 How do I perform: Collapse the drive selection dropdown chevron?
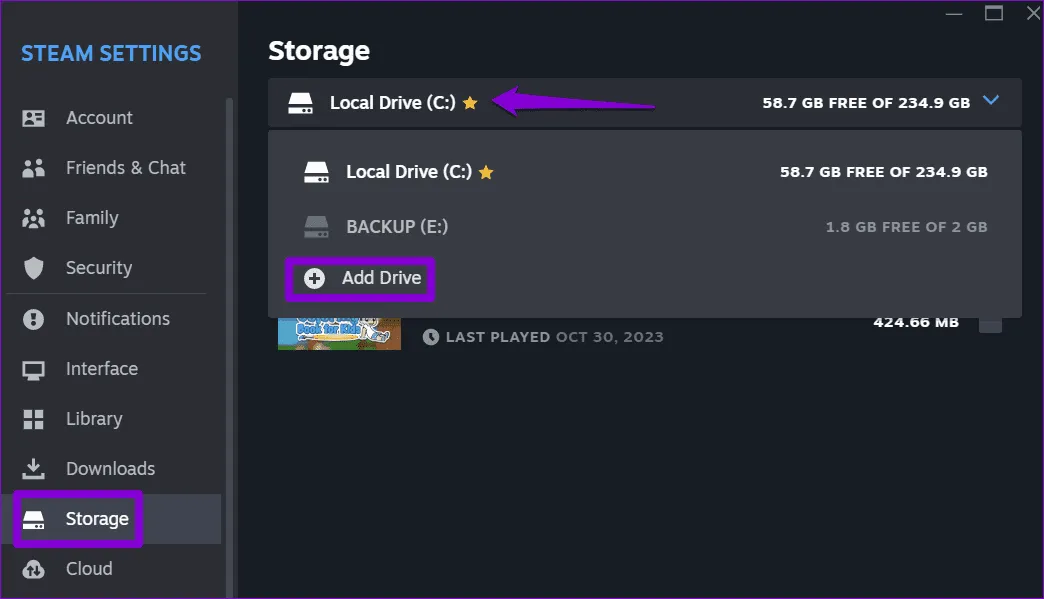pos(991,100)
